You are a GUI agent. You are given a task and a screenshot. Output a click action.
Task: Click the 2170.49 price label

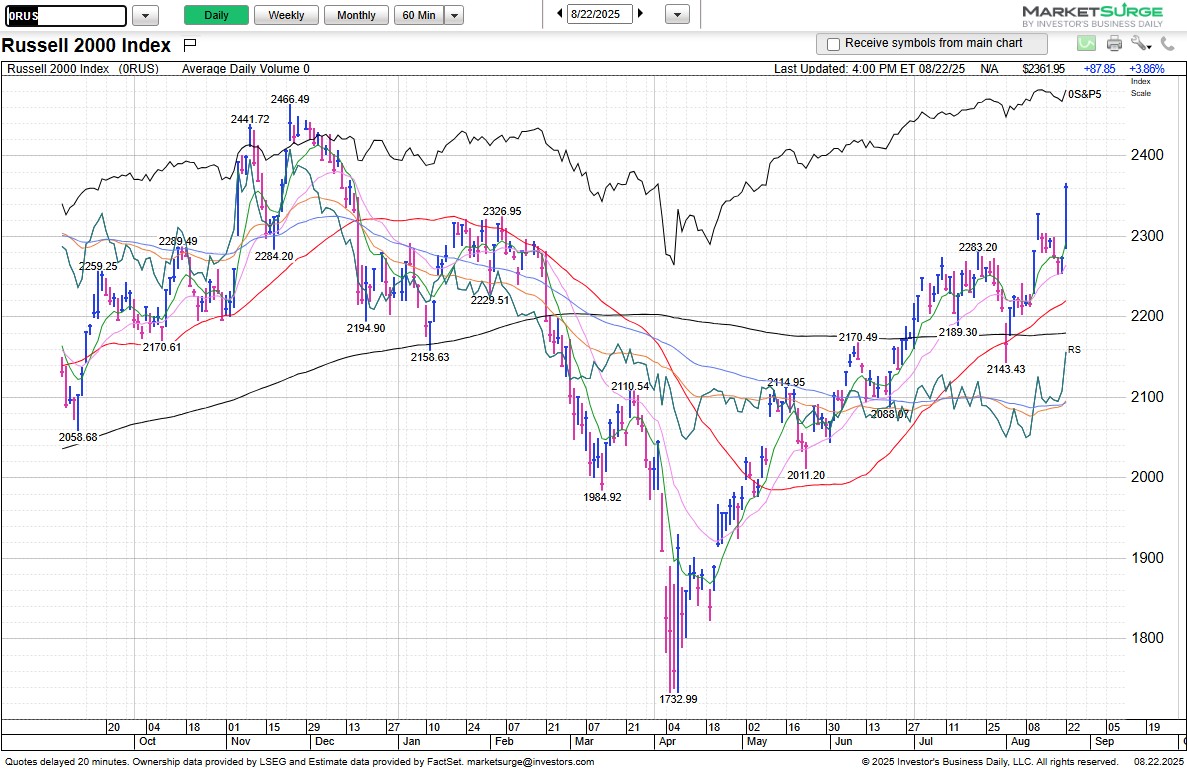point(858,338)
